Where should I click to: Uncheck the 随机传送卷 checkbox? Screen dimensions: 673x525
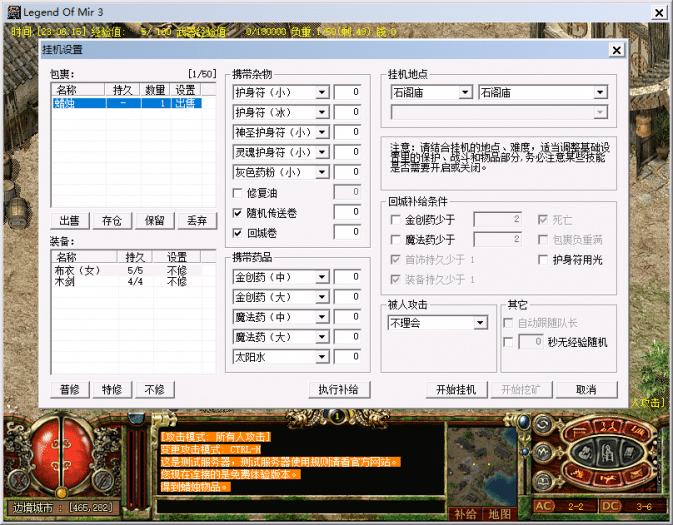(238, 212)
